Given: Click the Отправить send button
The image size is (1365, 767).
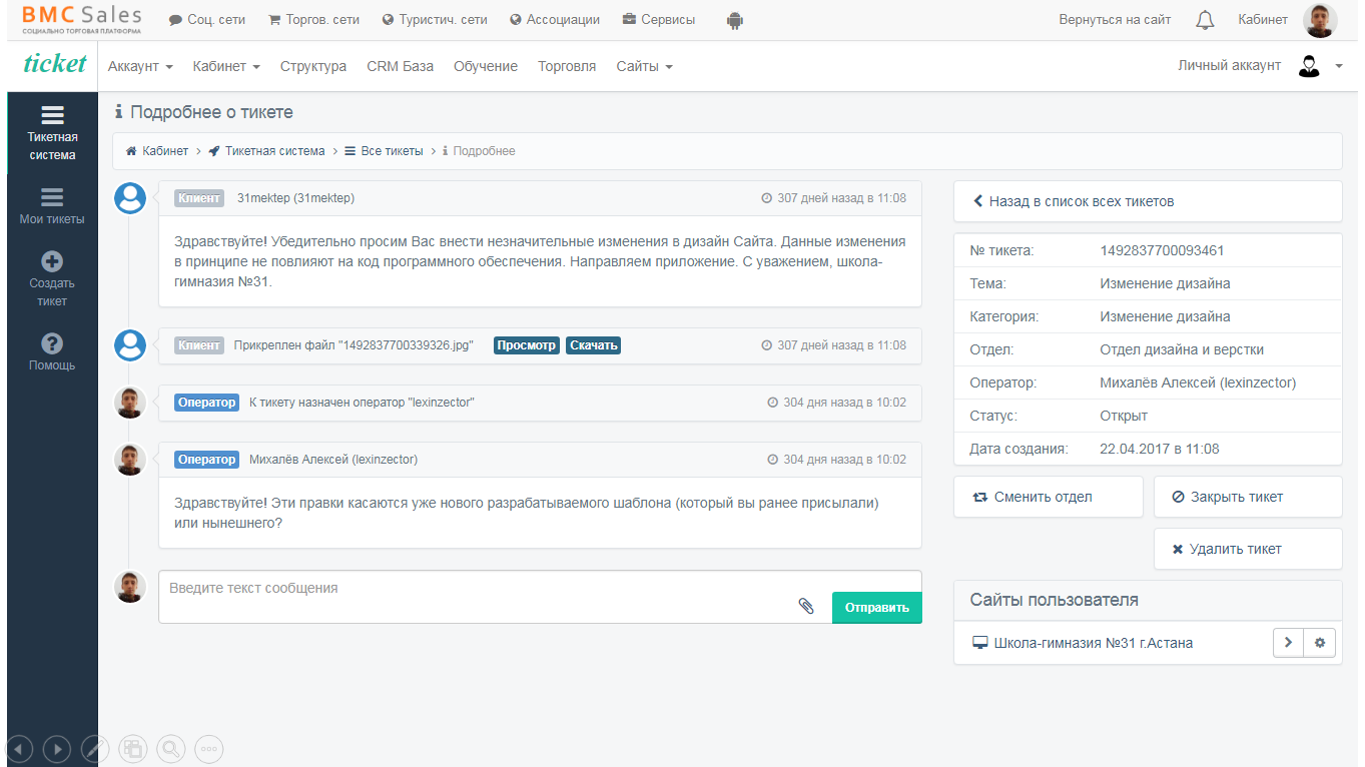Looking at the screenshot, I should pyautogui.click(x=876, y=607).
